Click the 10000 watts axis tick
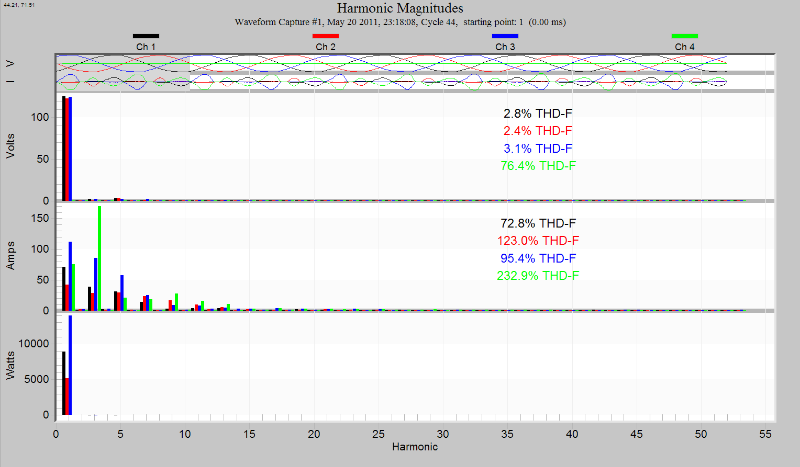This screenshot has height=467, width=800. click(34, 344)
